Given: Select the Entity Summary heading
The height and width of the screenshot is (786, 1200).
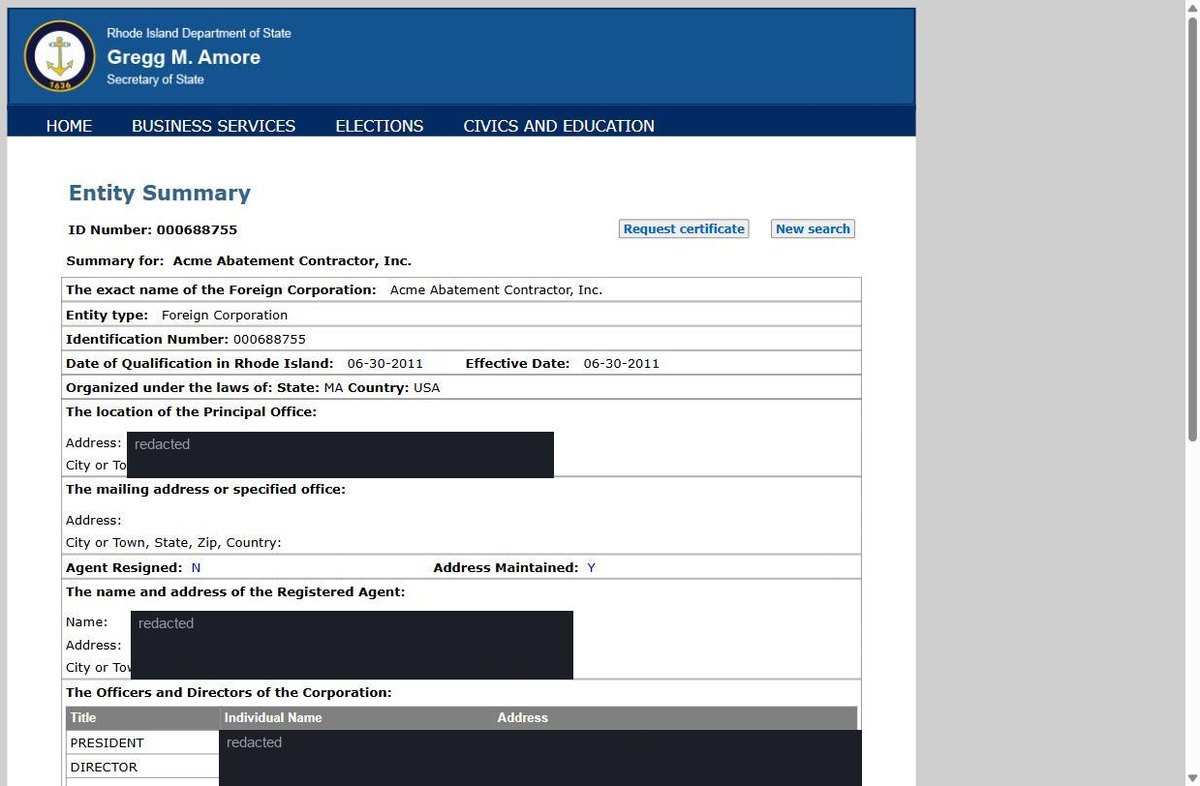Looking at the screenshot, I should tap(159, 193).
